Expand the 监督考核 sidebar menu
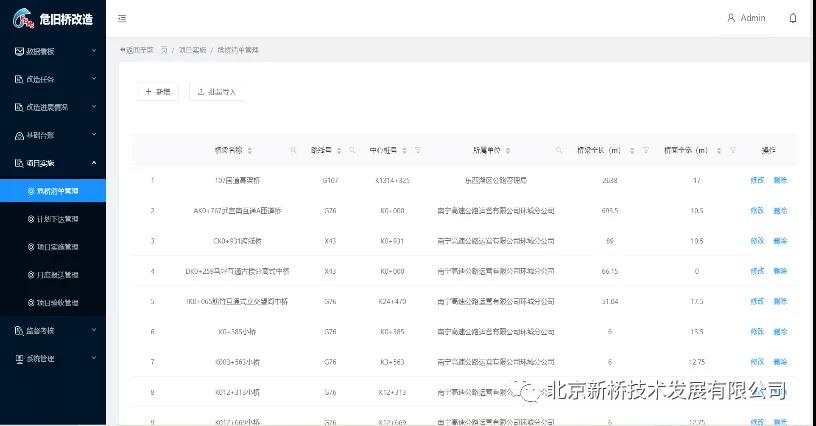 click(53, 330)
